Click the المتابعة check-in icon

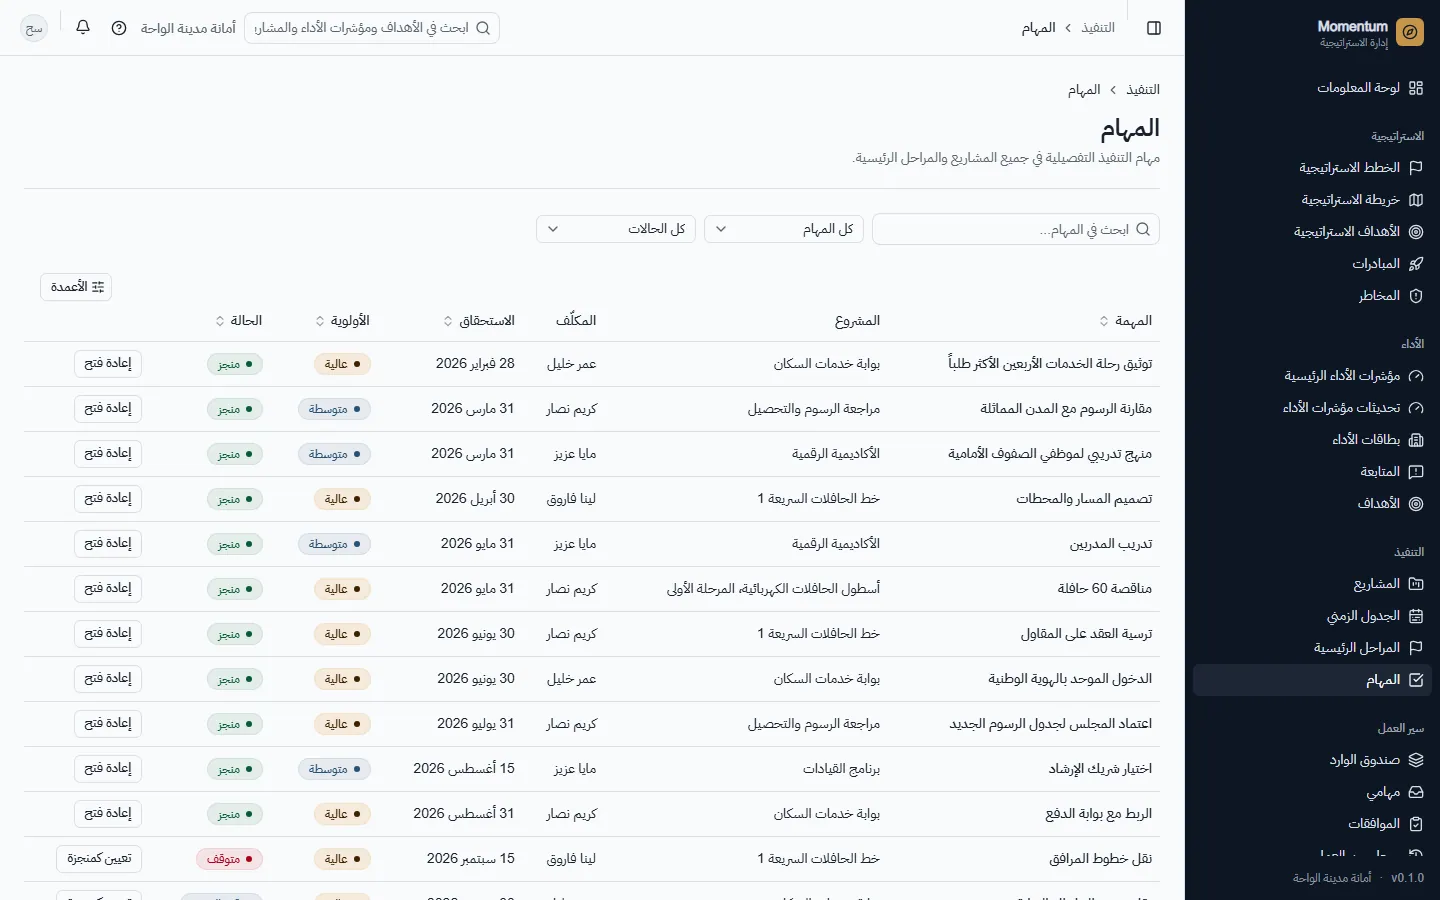click(x=1416, y=472)
